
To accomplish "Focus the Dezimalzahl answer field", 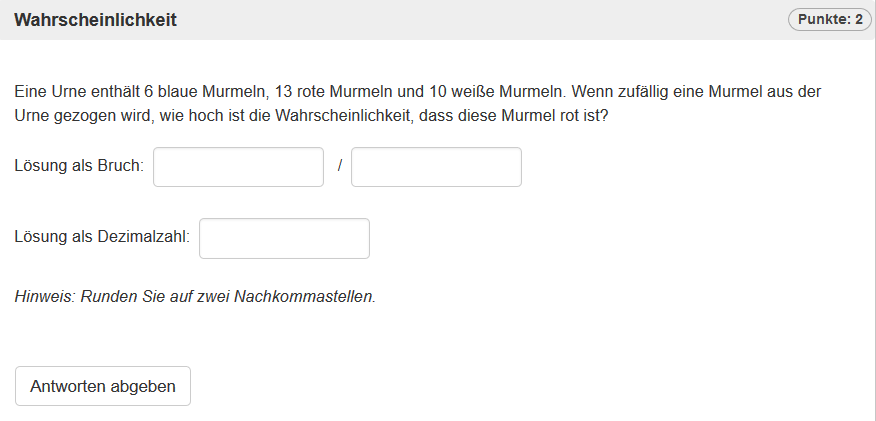I will click(x=284, y=238).
